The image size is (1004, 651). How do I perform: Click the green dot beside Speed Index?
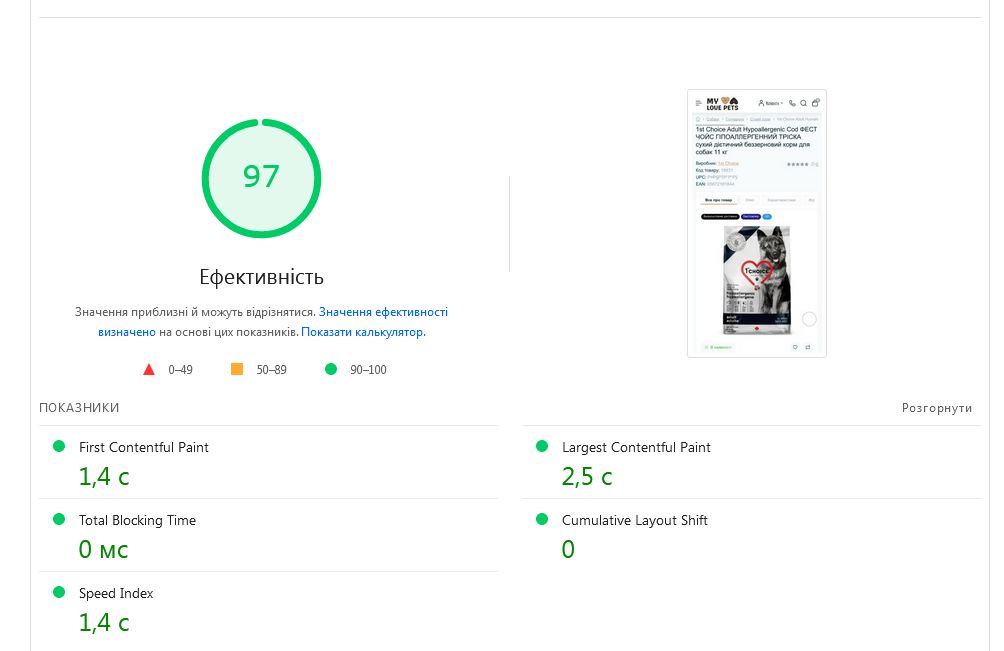pyautogui.click(x=59, y=592)
